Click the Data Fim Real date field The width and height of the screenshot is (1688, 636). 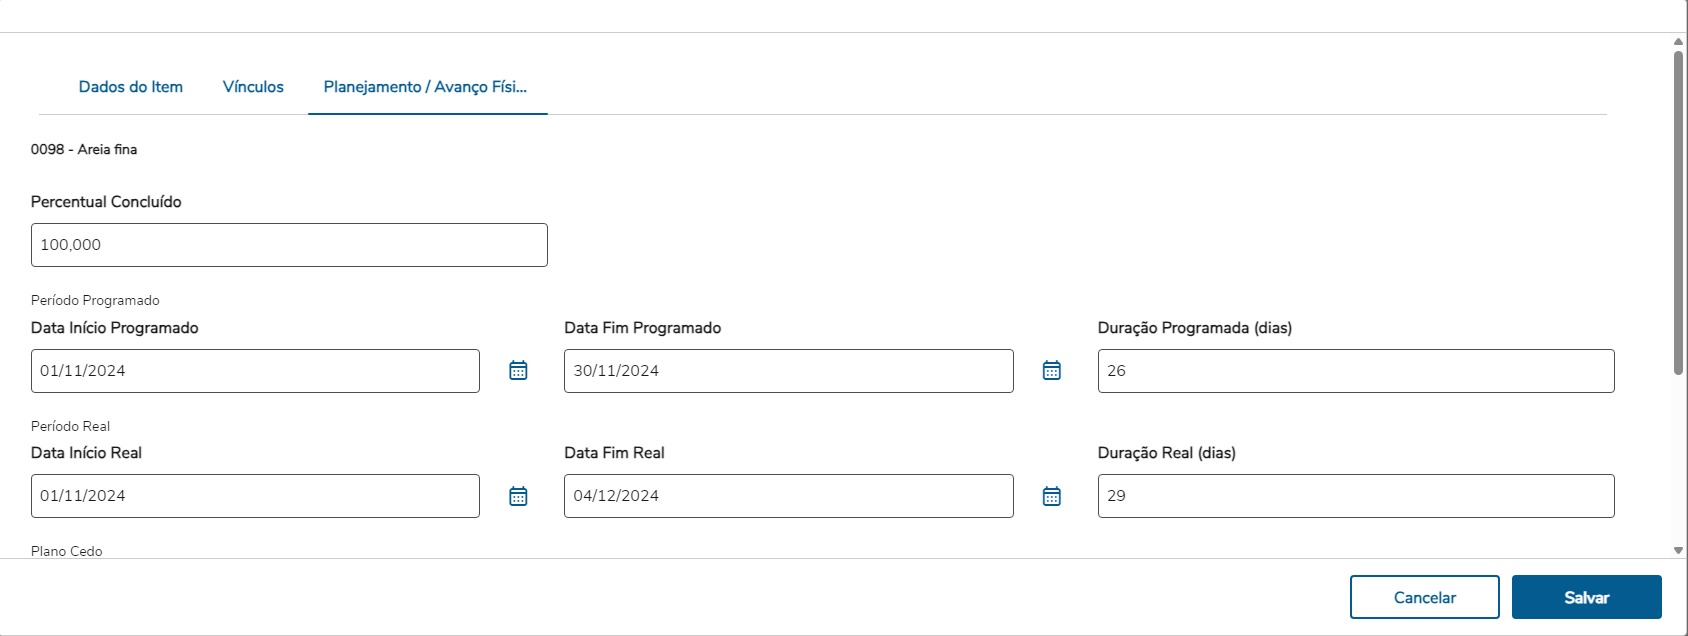[x=788, y=496]
